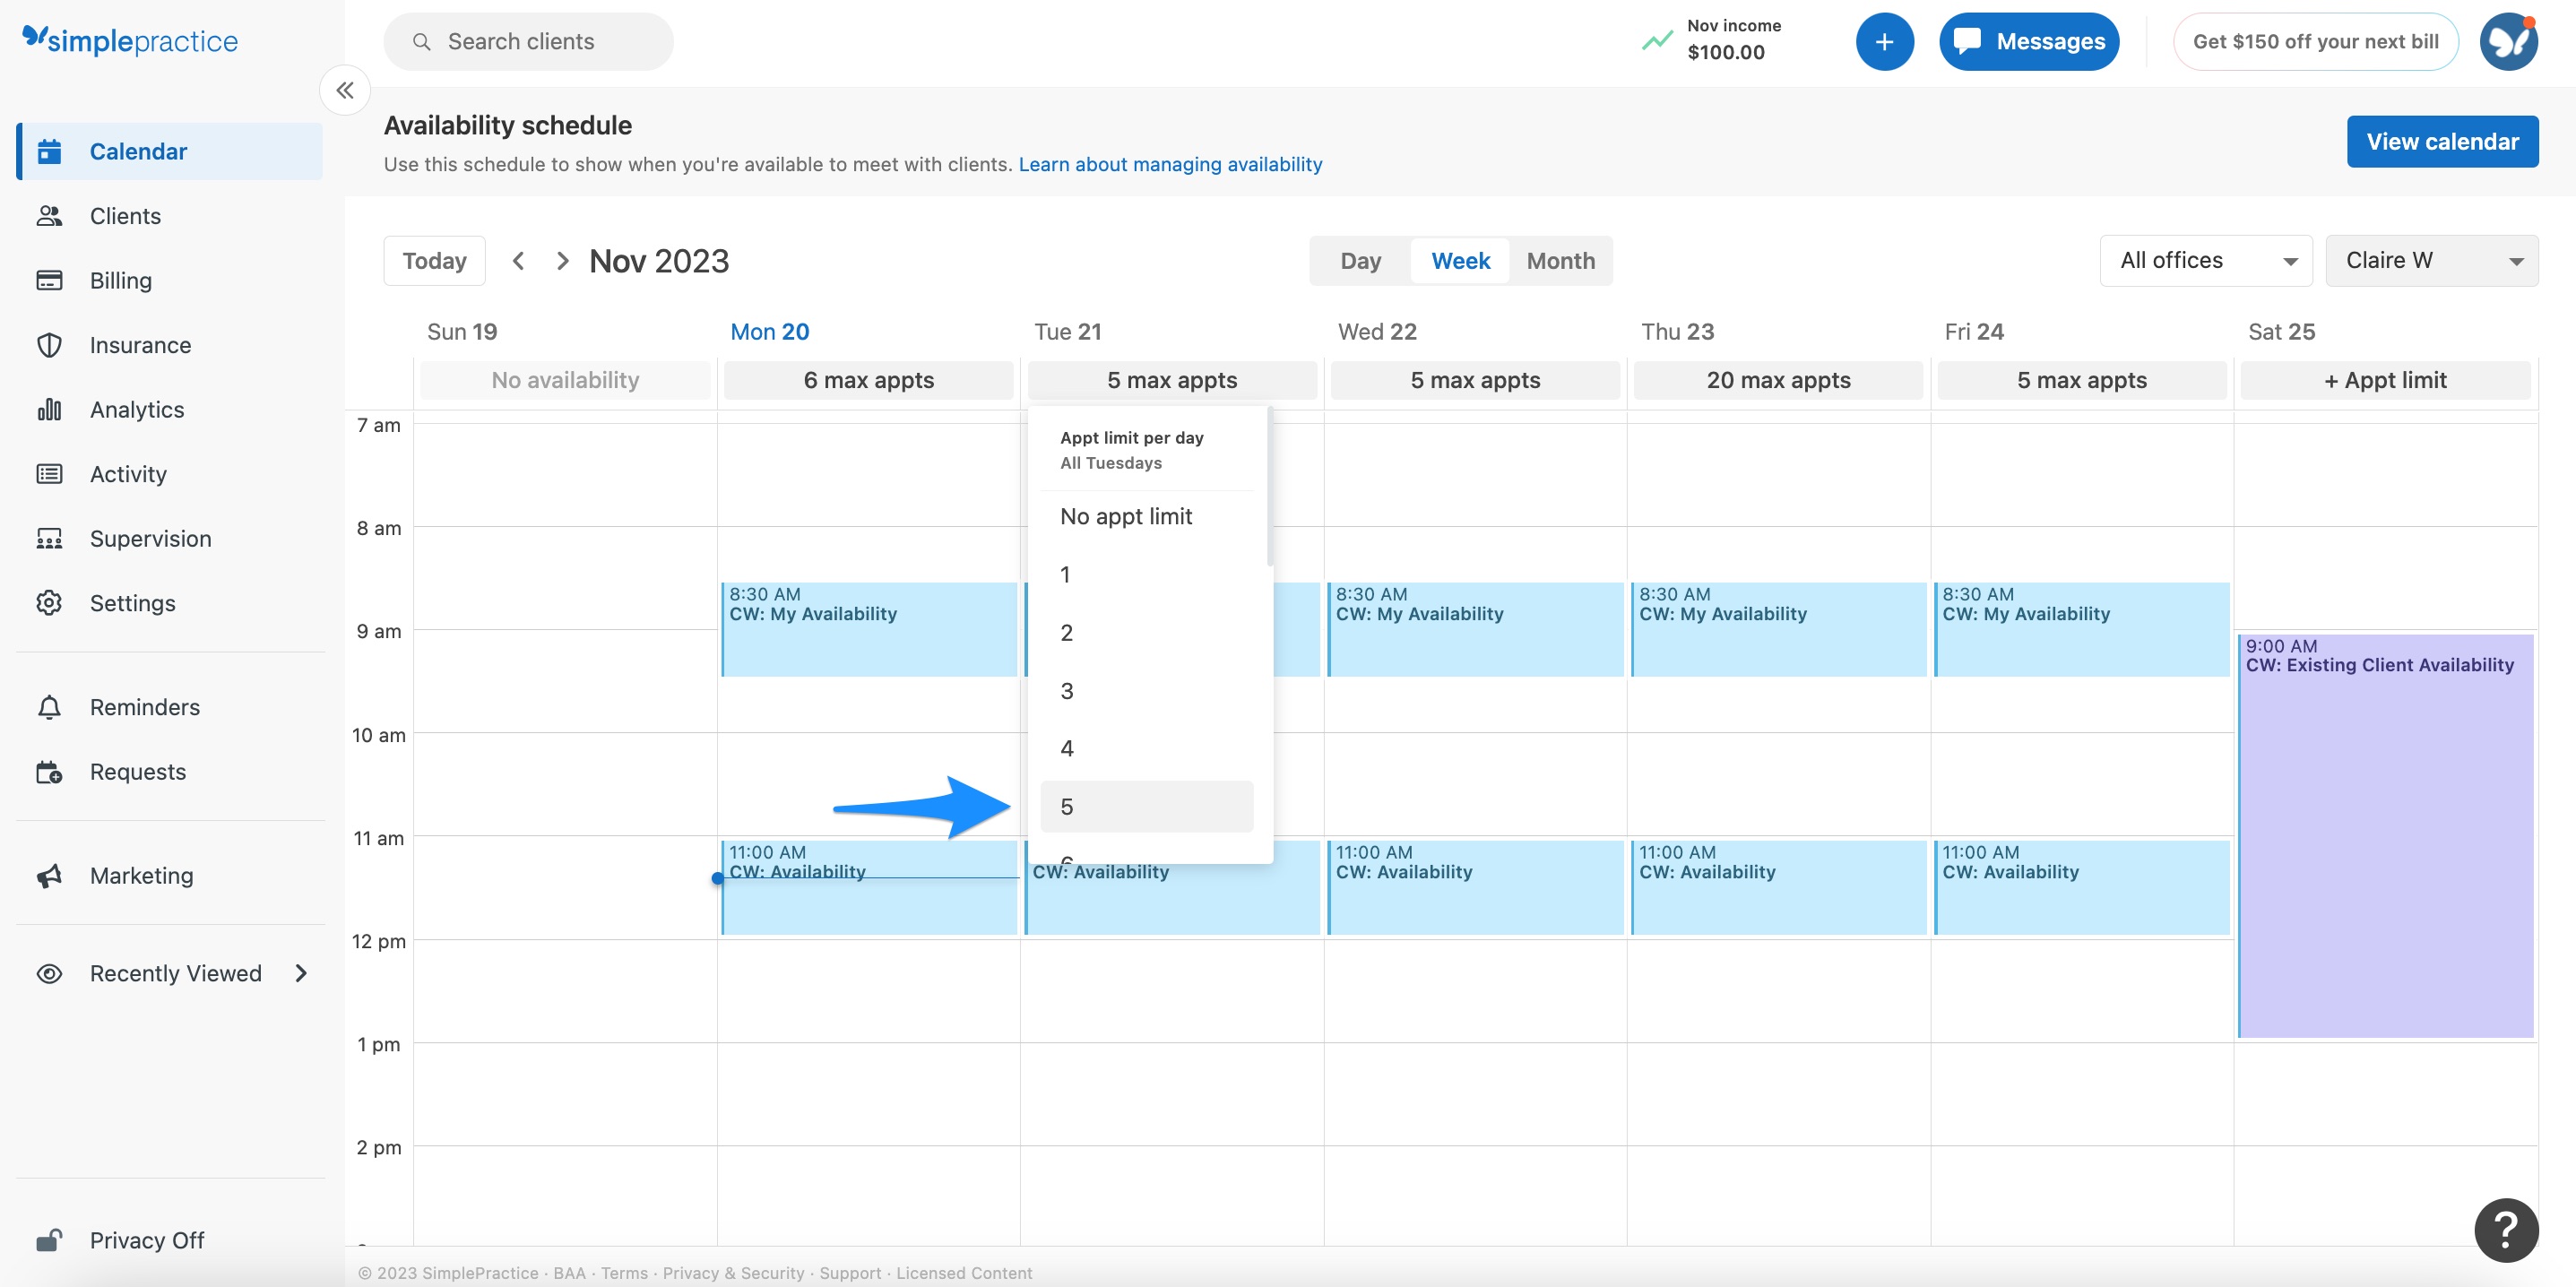Open the Marketing section
2576x1287 pixels.
[141, 875]
